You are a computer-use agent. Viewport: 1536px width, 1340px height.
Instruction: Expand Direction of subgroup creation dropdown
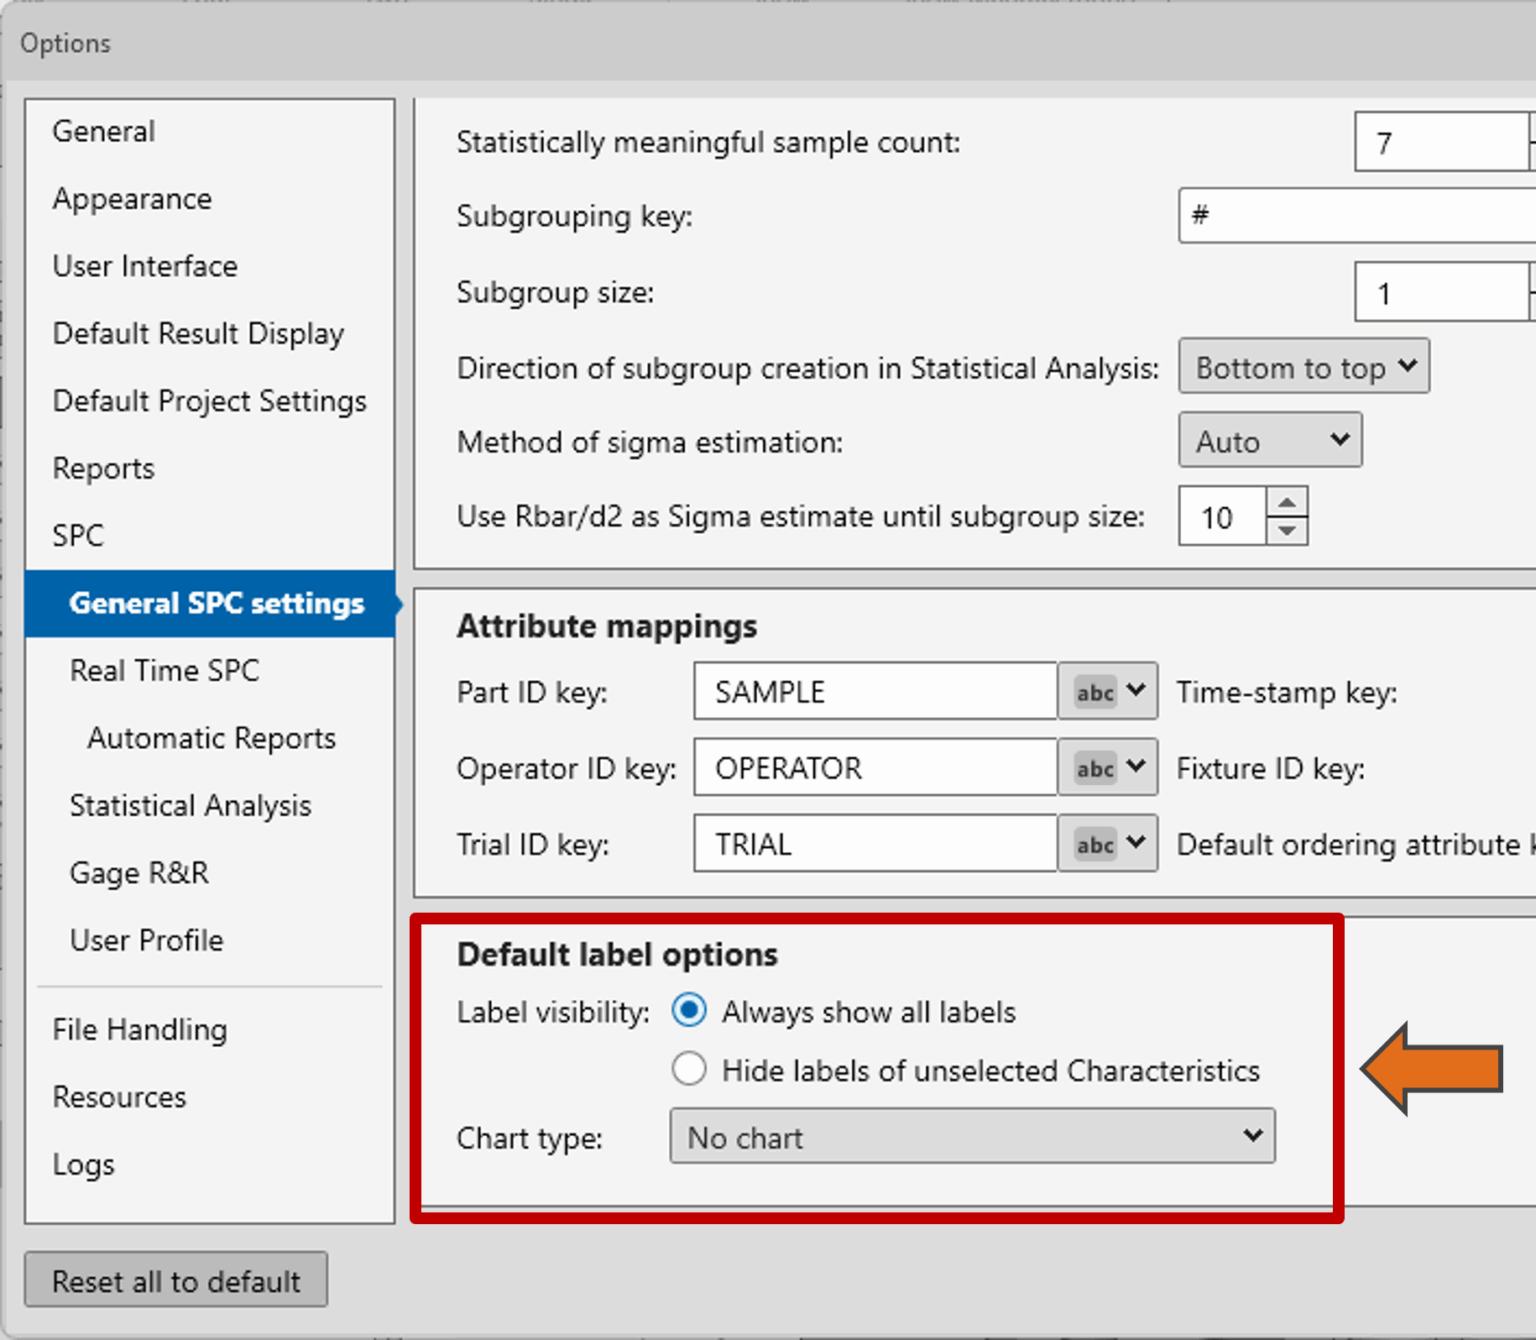(1303, 367)
